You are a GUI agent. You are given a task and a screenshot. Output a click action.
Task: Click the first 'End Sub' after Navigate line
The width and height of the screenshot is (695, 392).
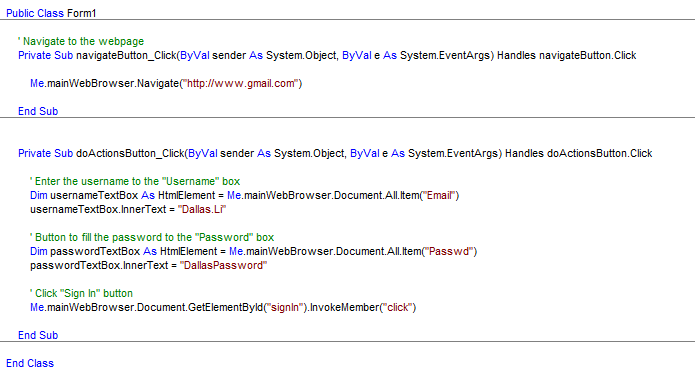click(x=38, y=111)
